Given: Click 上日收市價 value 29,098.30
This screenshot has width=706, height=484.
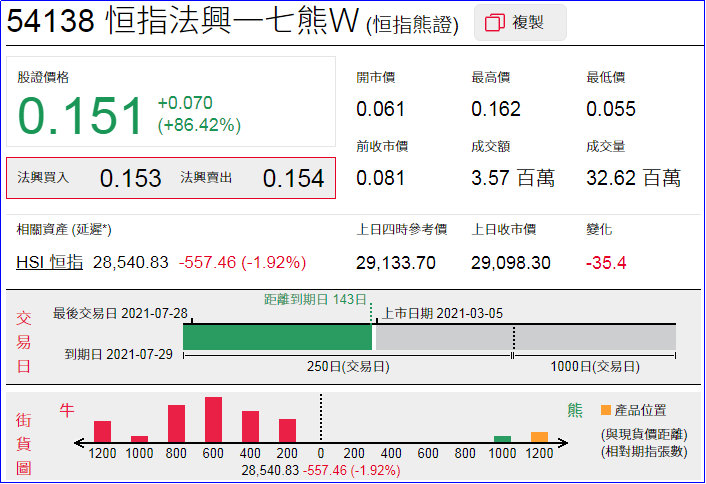Looking at the screenshot, I should click(x=511, y=263).
